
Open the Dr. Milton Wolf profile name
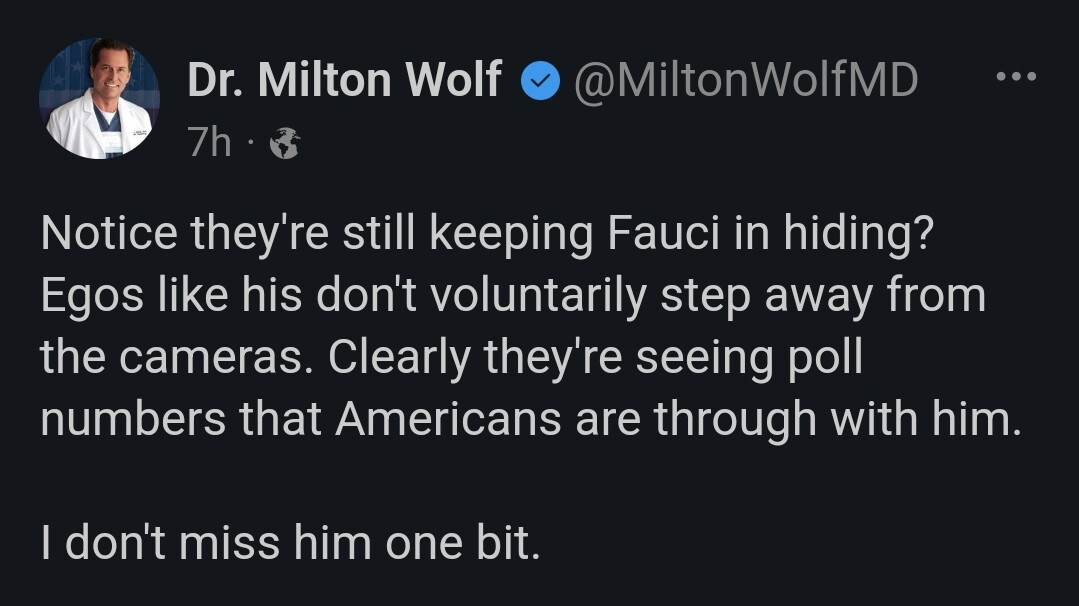click(344, 80)
